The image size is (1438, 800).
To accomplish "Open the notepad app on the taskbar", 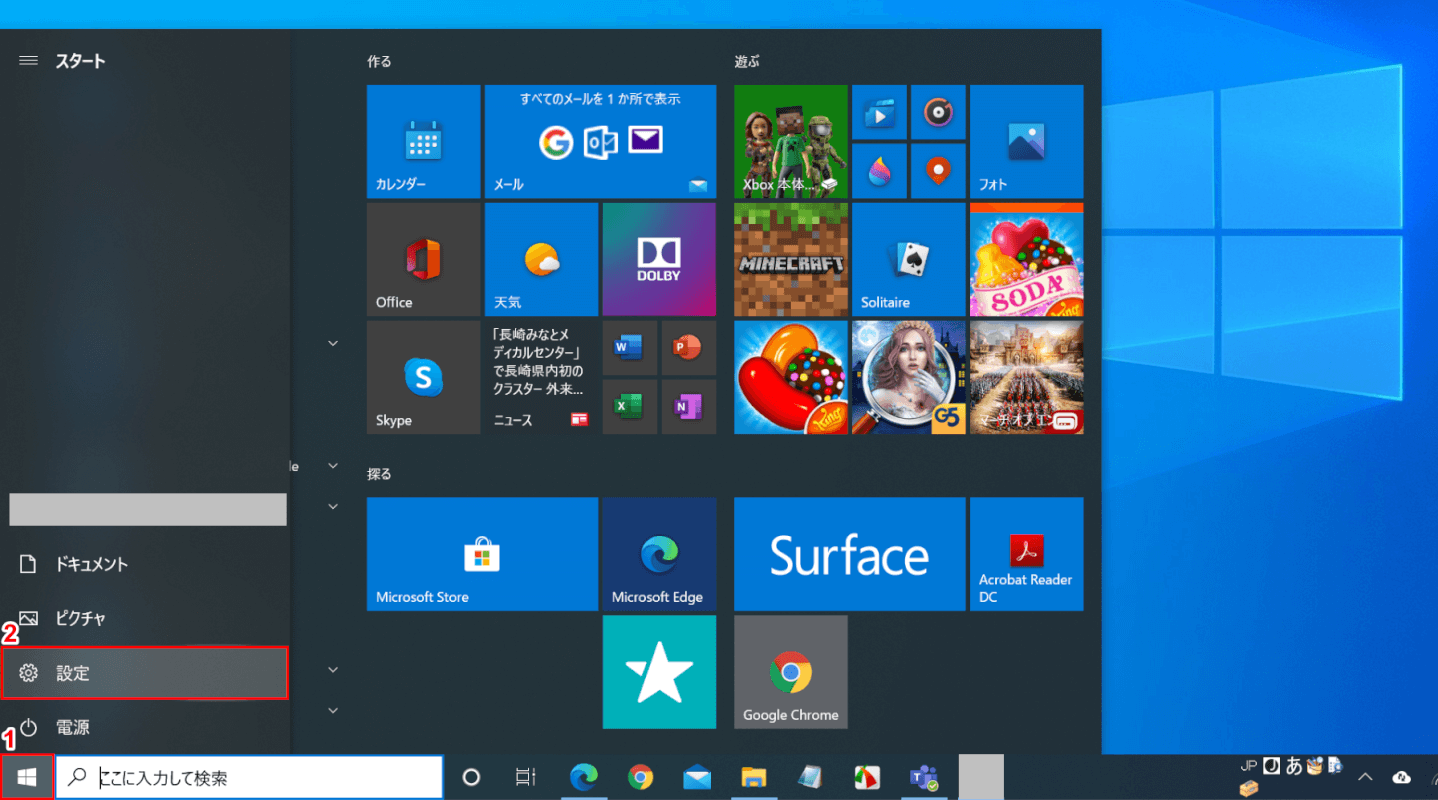I will pyautogui.click(x=810, y=777).
